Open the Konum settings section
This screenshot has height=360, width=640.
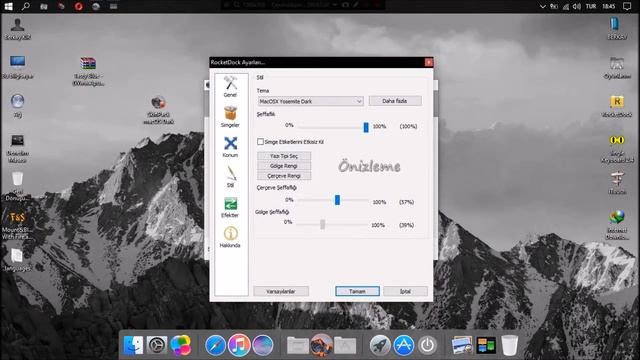(230, 147)
